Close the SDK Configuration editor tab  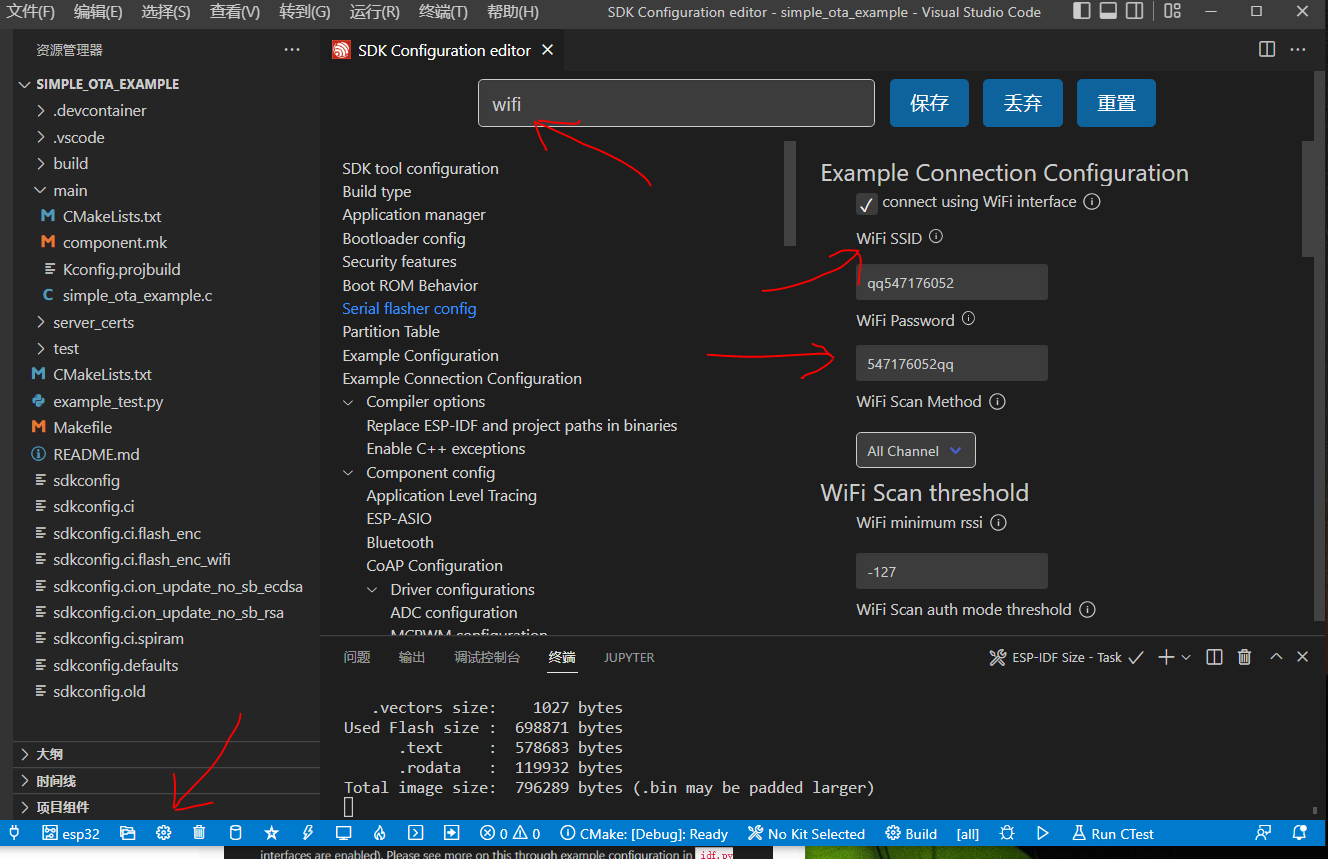pos(547,50)
